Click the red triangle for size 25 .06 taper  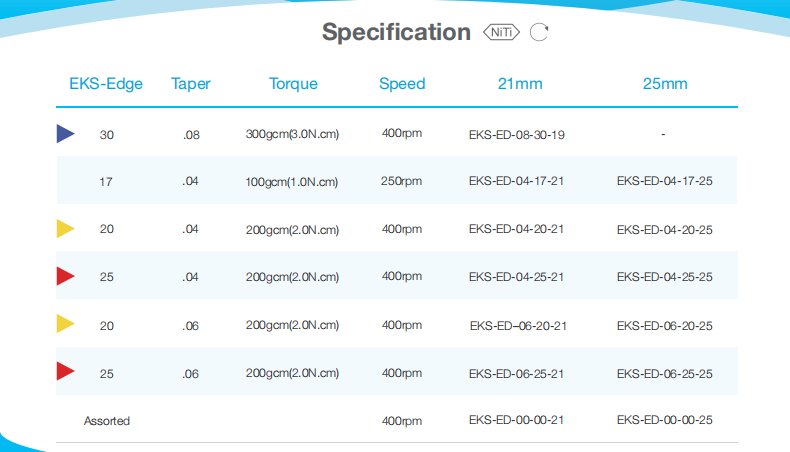pyautogui.click(x=65, y=372)
